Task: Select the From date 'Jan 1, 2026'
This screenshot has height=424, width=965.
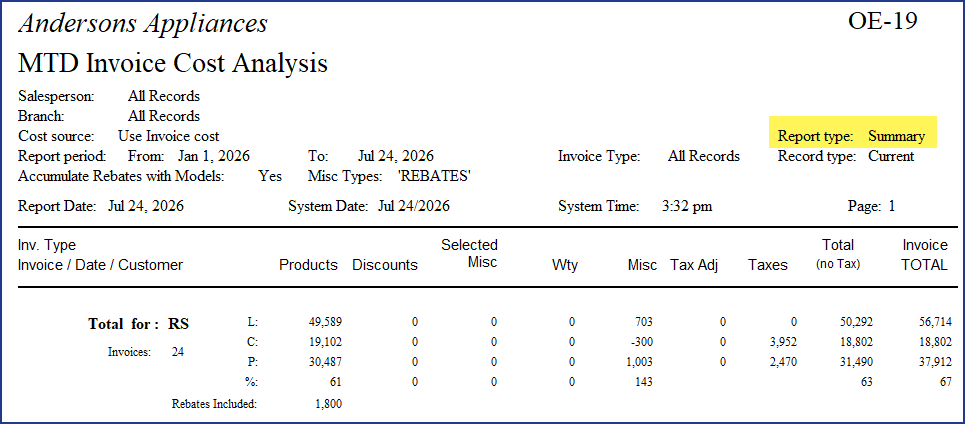Action: pos(214,156)
